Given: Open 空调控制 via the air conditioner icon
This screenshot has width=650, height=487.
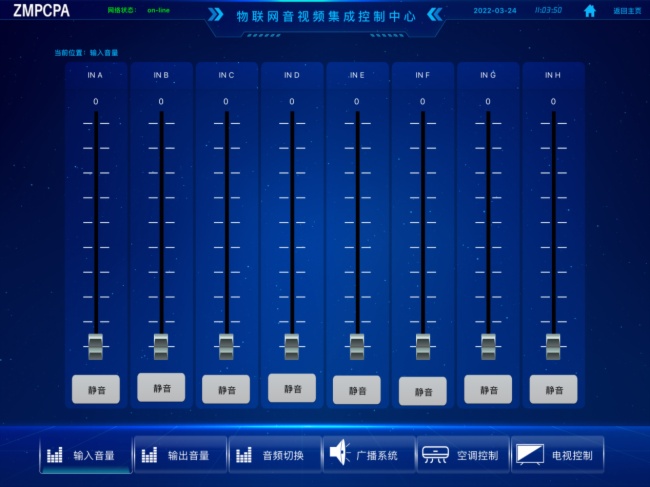Looking at the screenshot, I should [x=435, y=455].
